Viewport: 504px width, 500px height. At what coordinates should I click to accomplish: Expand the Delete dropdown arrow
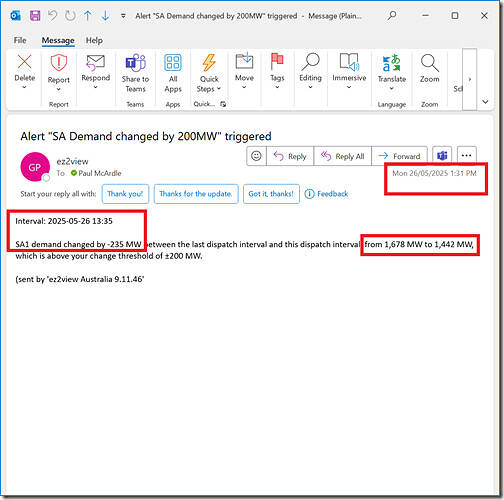coord(24,87)
